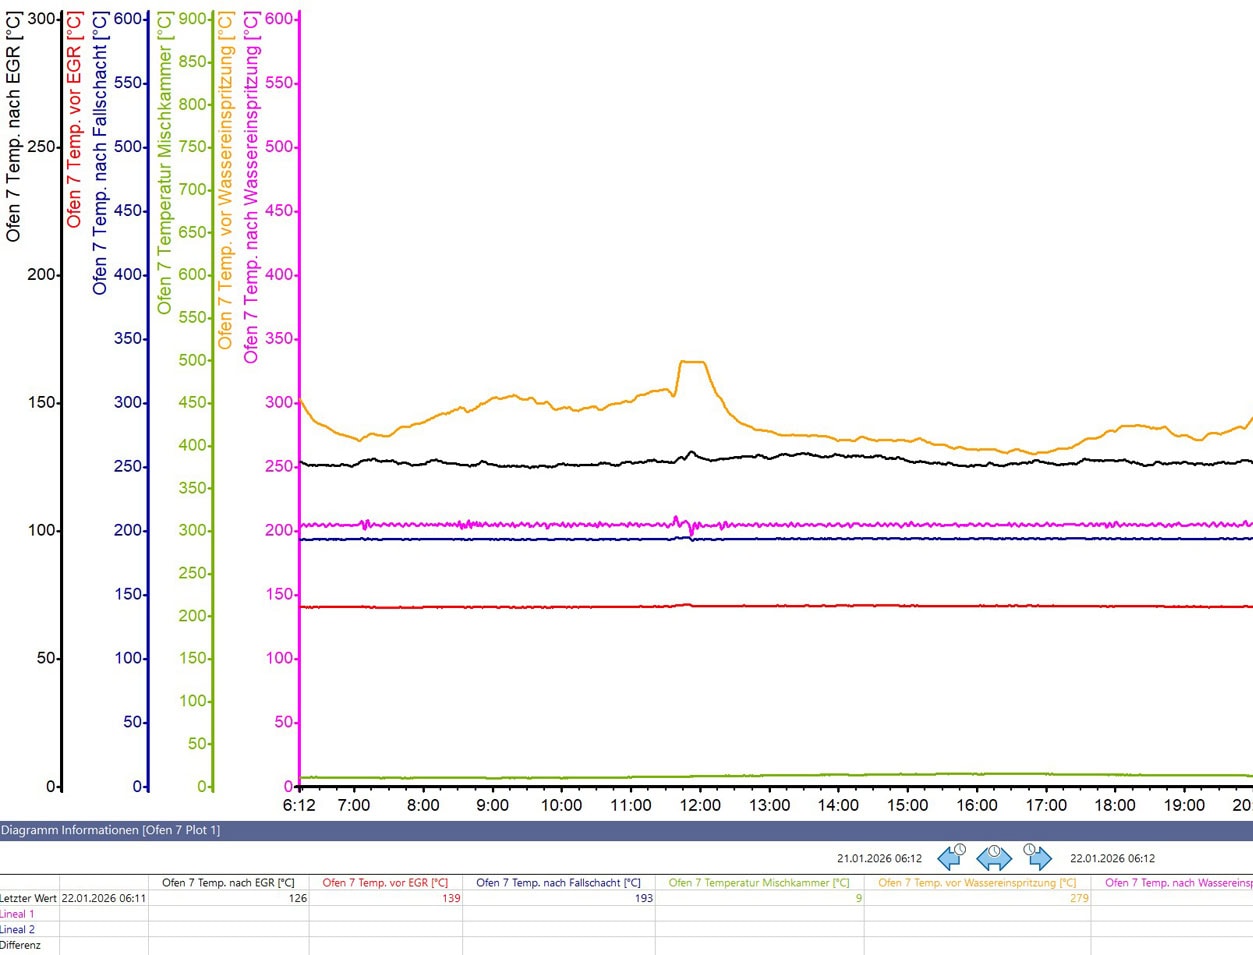Click the green 'Ofen 7 Temperatur Mischkammer' axis title

click(165, 163)
